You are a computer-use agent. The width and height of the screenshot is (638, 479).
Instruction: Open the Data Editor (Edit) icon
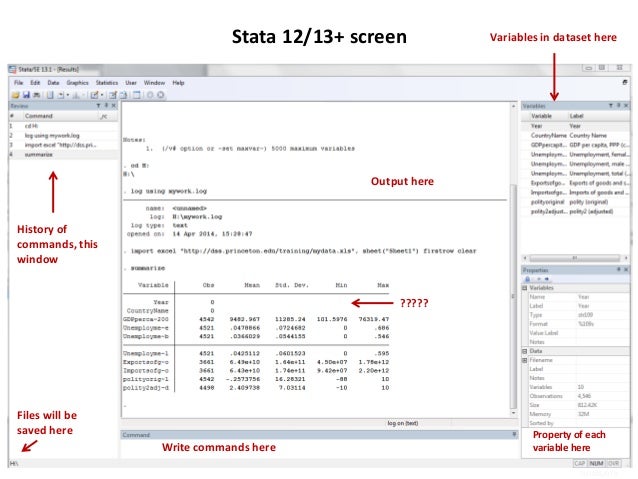112,95
